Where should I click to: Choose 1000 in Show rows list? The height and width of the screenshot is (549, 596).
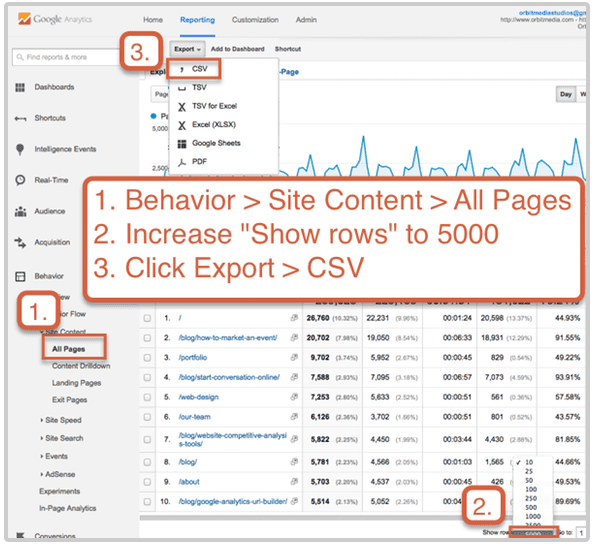tap(533, 517)
